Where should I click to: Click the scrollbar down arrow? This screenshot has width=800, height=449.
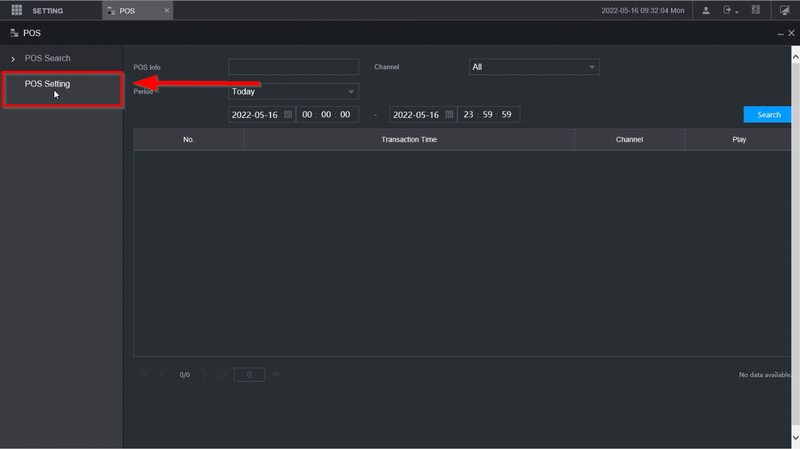coord(795,438)
